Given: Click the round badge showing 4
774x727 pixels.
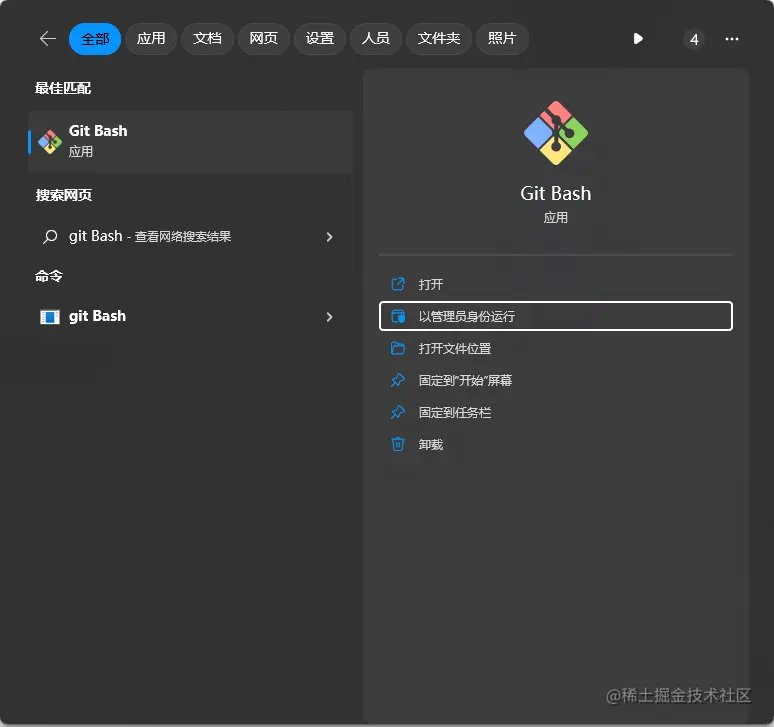Looking at the screenshot, I should pyautogui.click(x=694, y=39).
